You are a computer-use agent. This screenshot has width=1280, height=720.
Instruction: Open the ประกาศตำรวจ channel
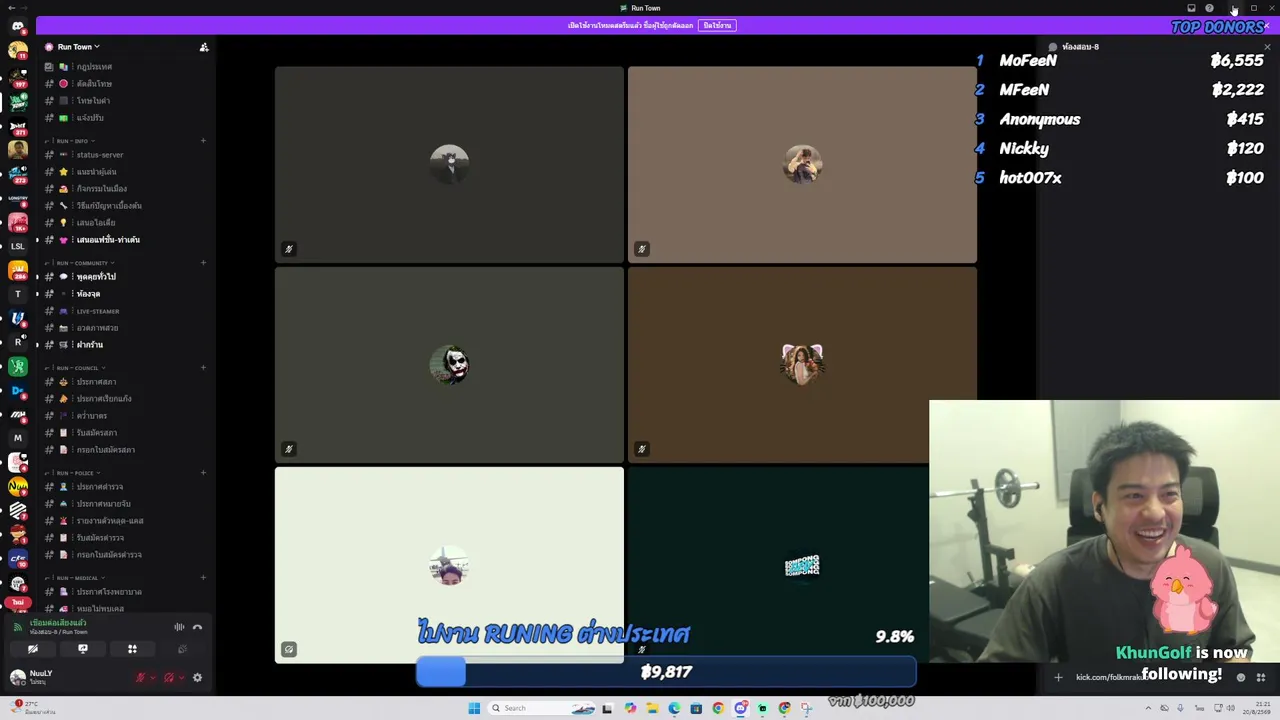tap(124, 487)
